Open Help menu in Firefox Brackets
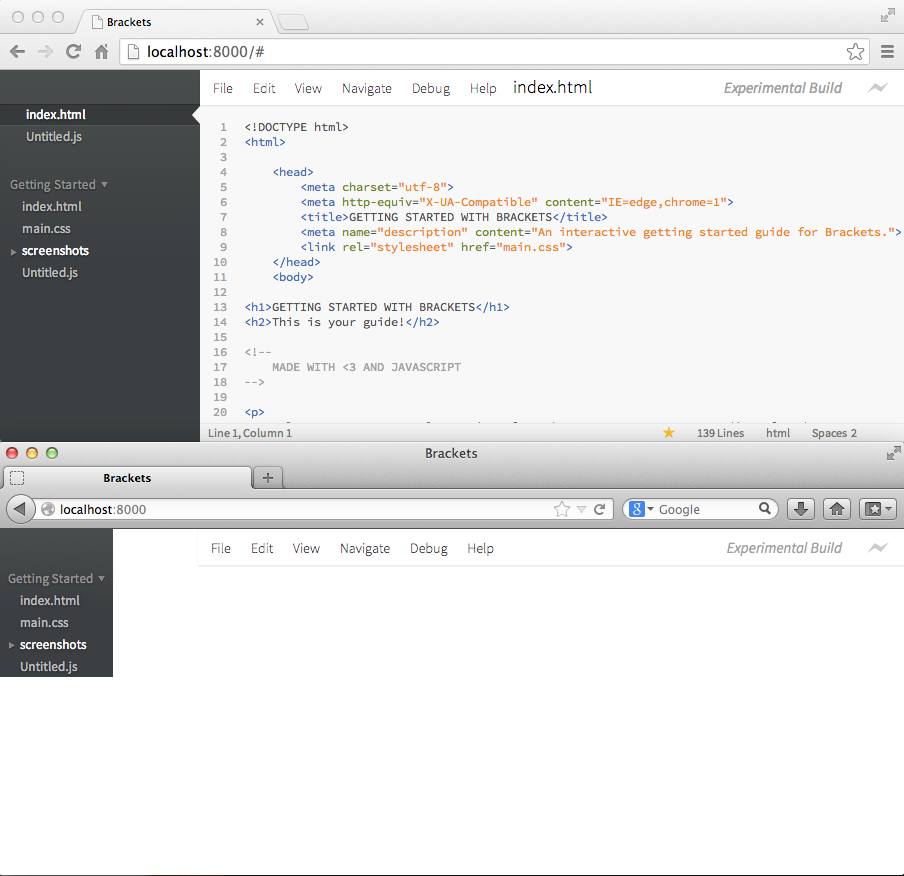Image resolution: width=904 pixels, height=876 pixels. point(480,548)
